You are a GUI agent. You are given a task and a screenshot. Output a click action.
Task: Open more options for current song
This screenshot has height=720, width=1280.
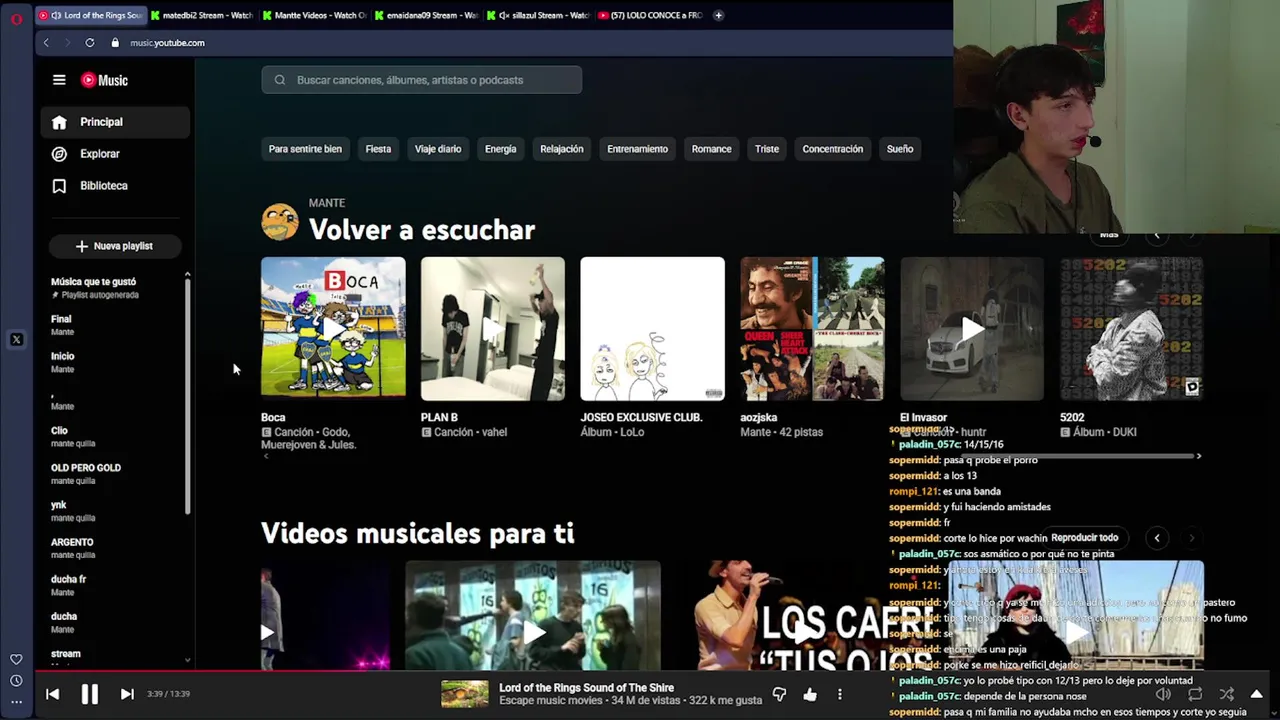point(840,694)
